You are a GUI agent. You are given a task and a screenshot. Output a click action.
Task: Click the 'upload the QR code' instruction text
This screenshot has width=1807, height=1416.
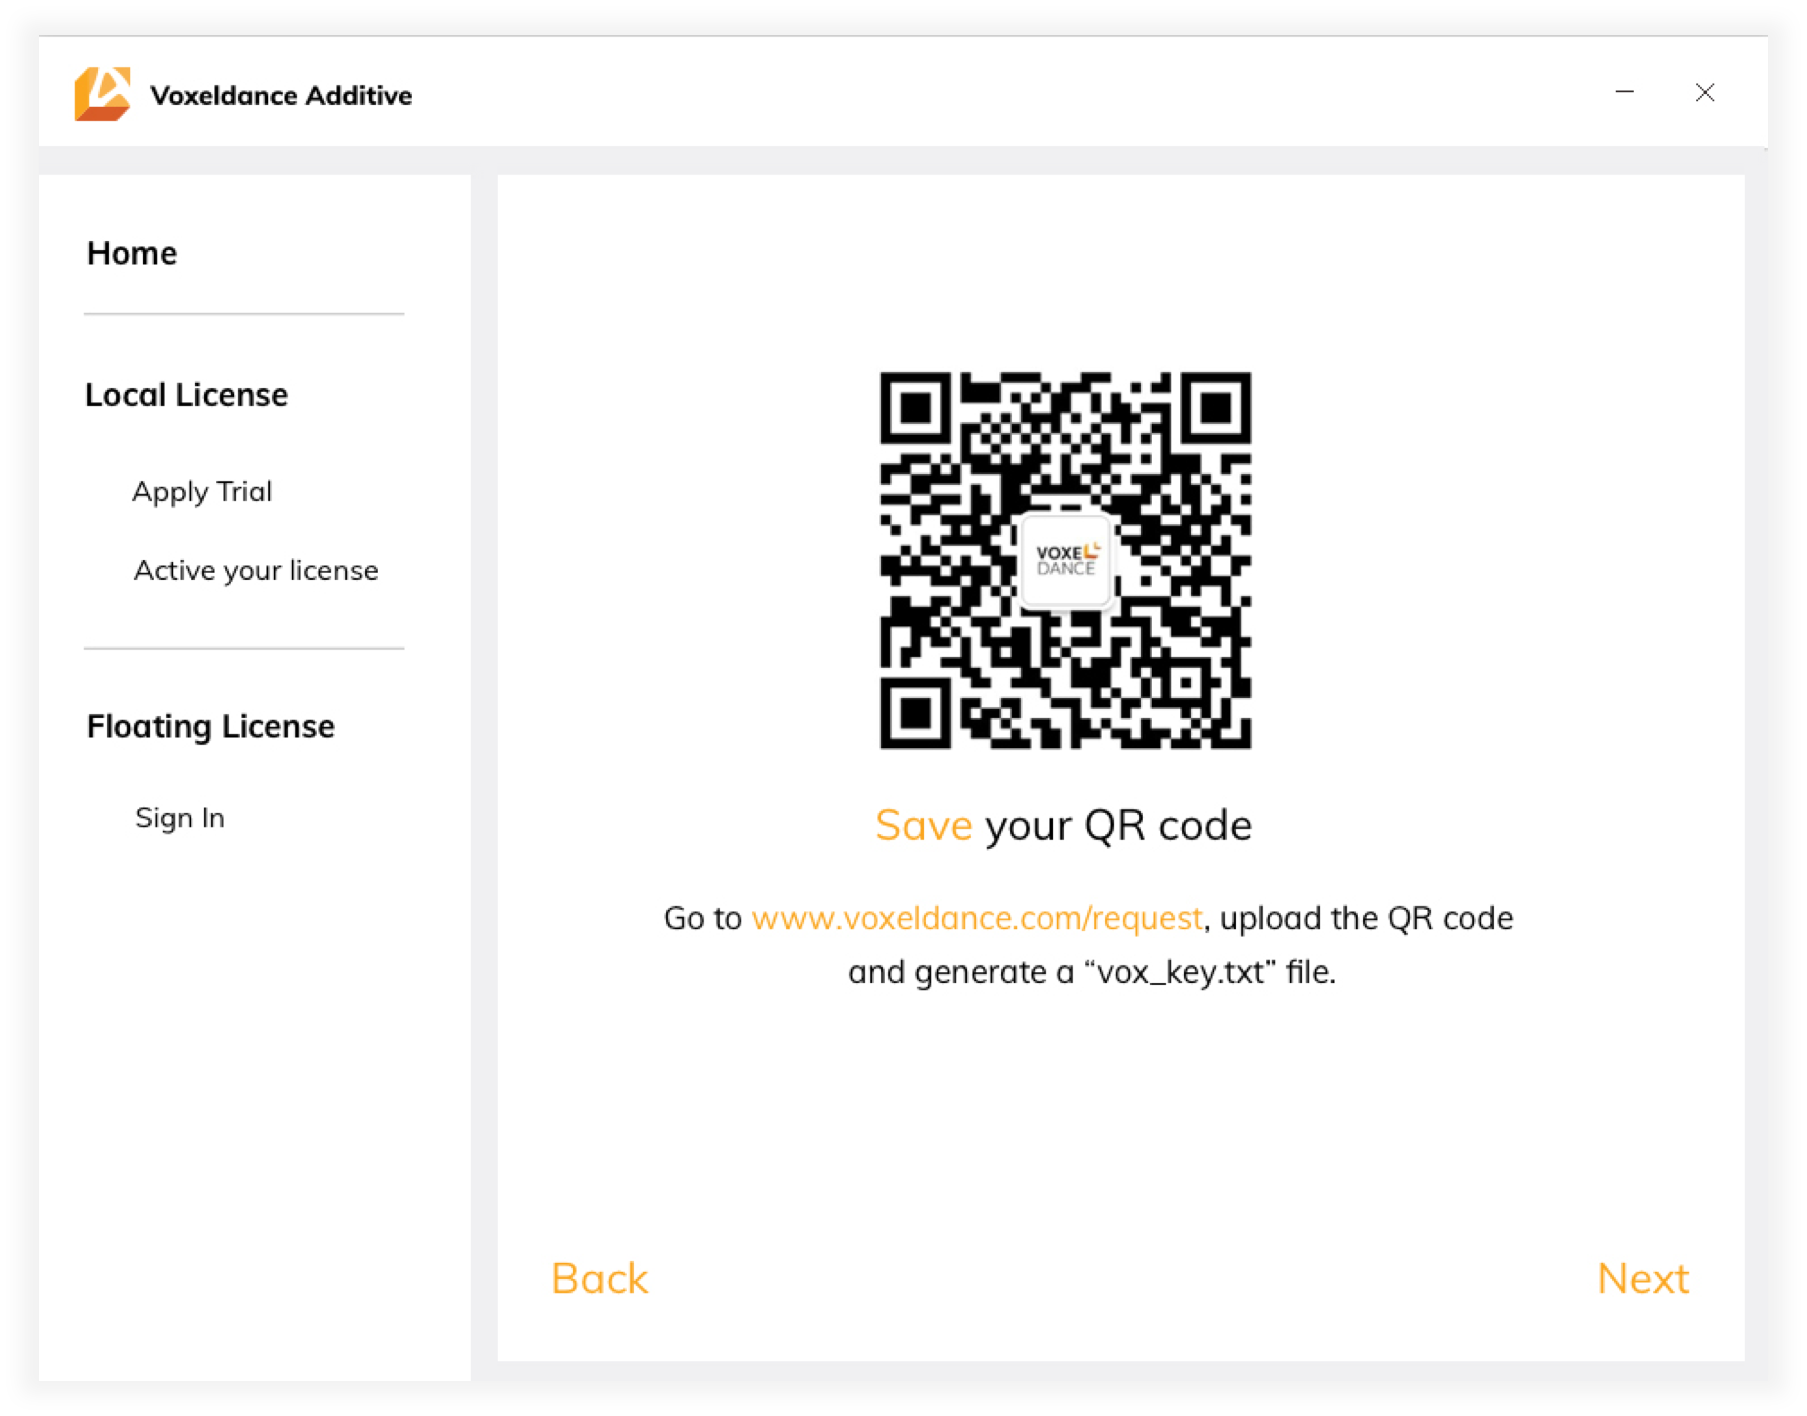[x=1366, y=918]
